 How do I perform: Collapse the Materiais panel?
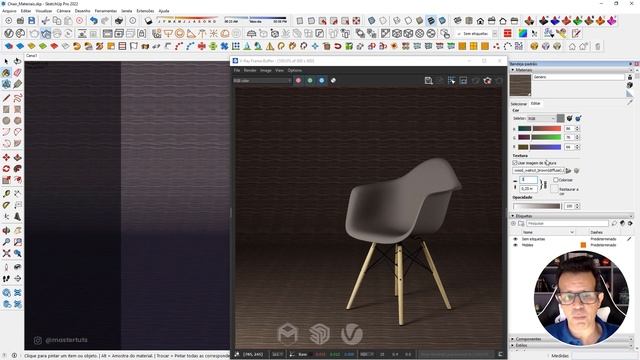[513, 70]
